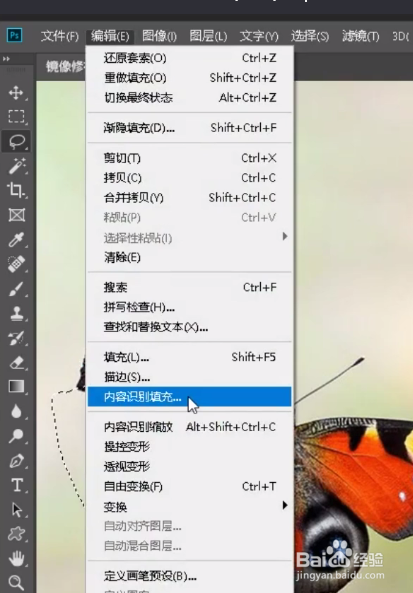Choose 清除(E) menu entry

coord(190,258)
